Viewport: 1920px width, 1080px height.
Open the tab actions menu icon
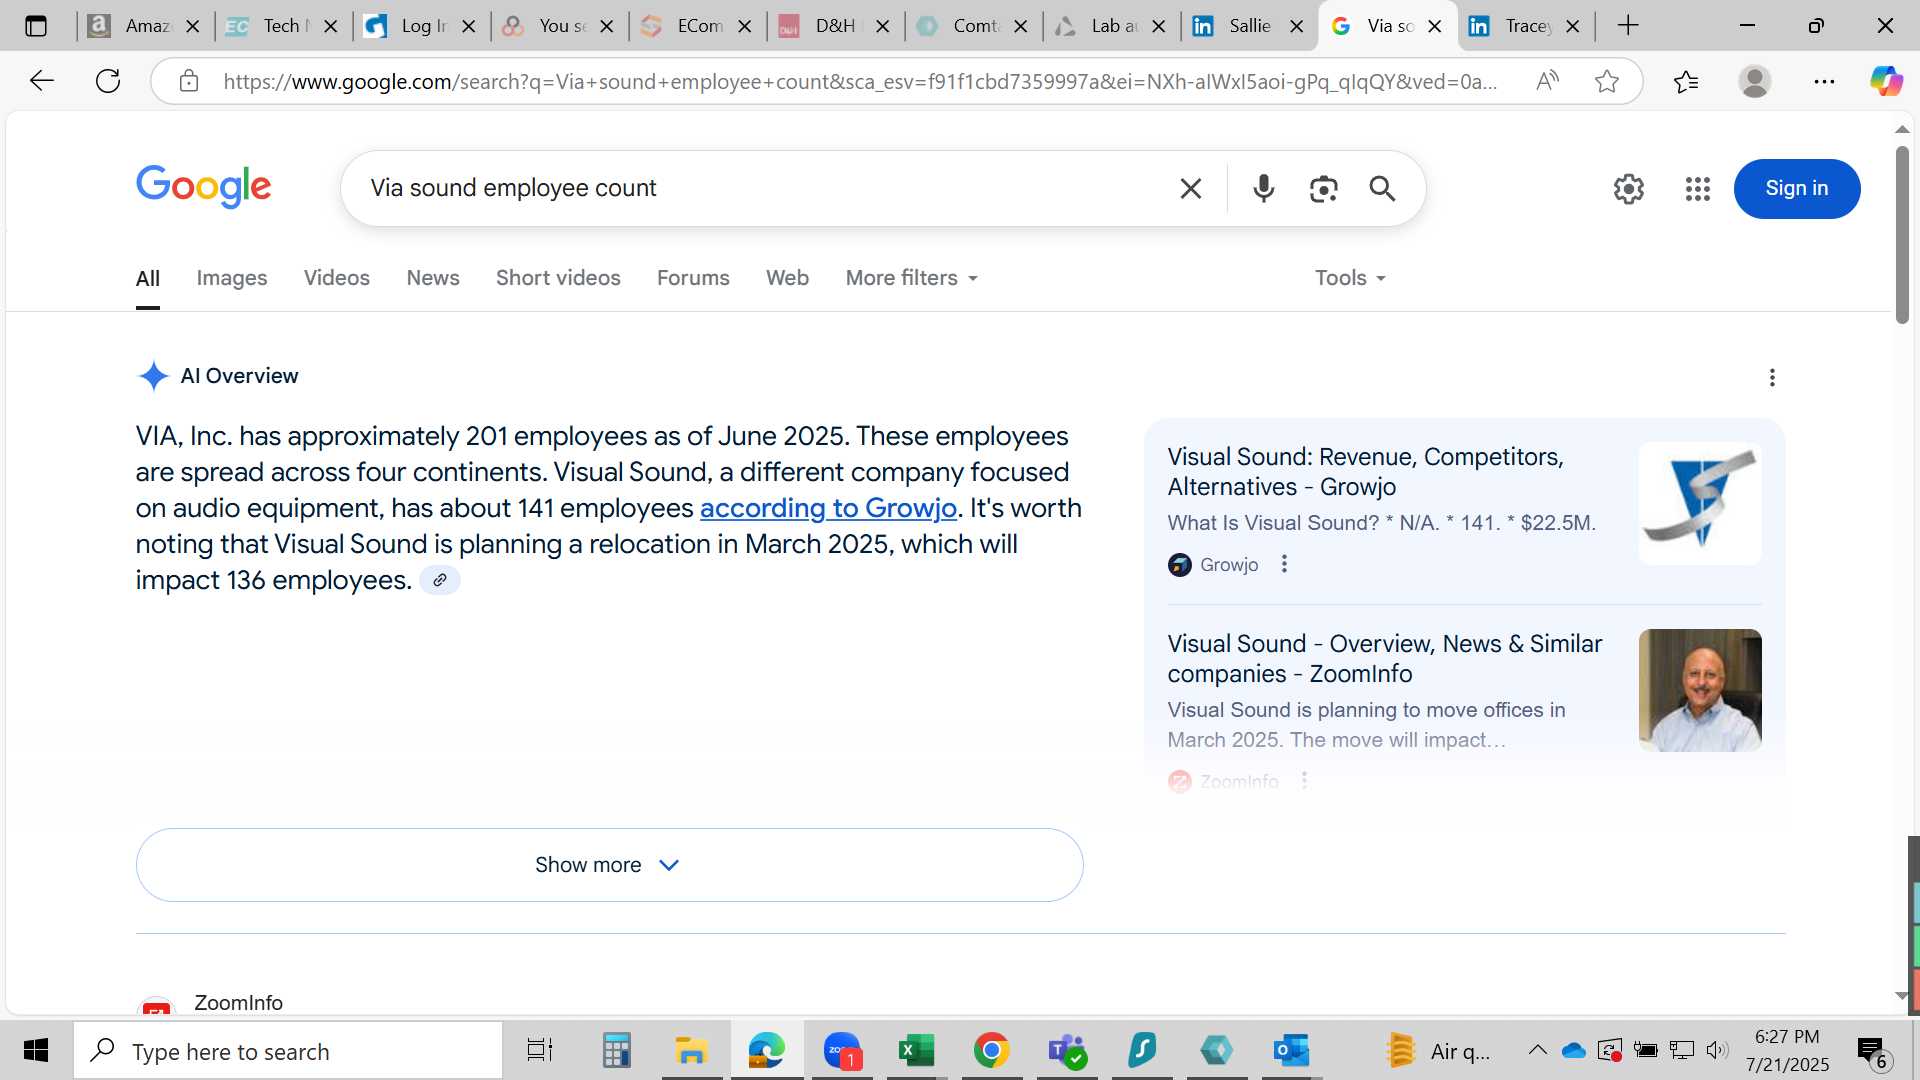36,26
